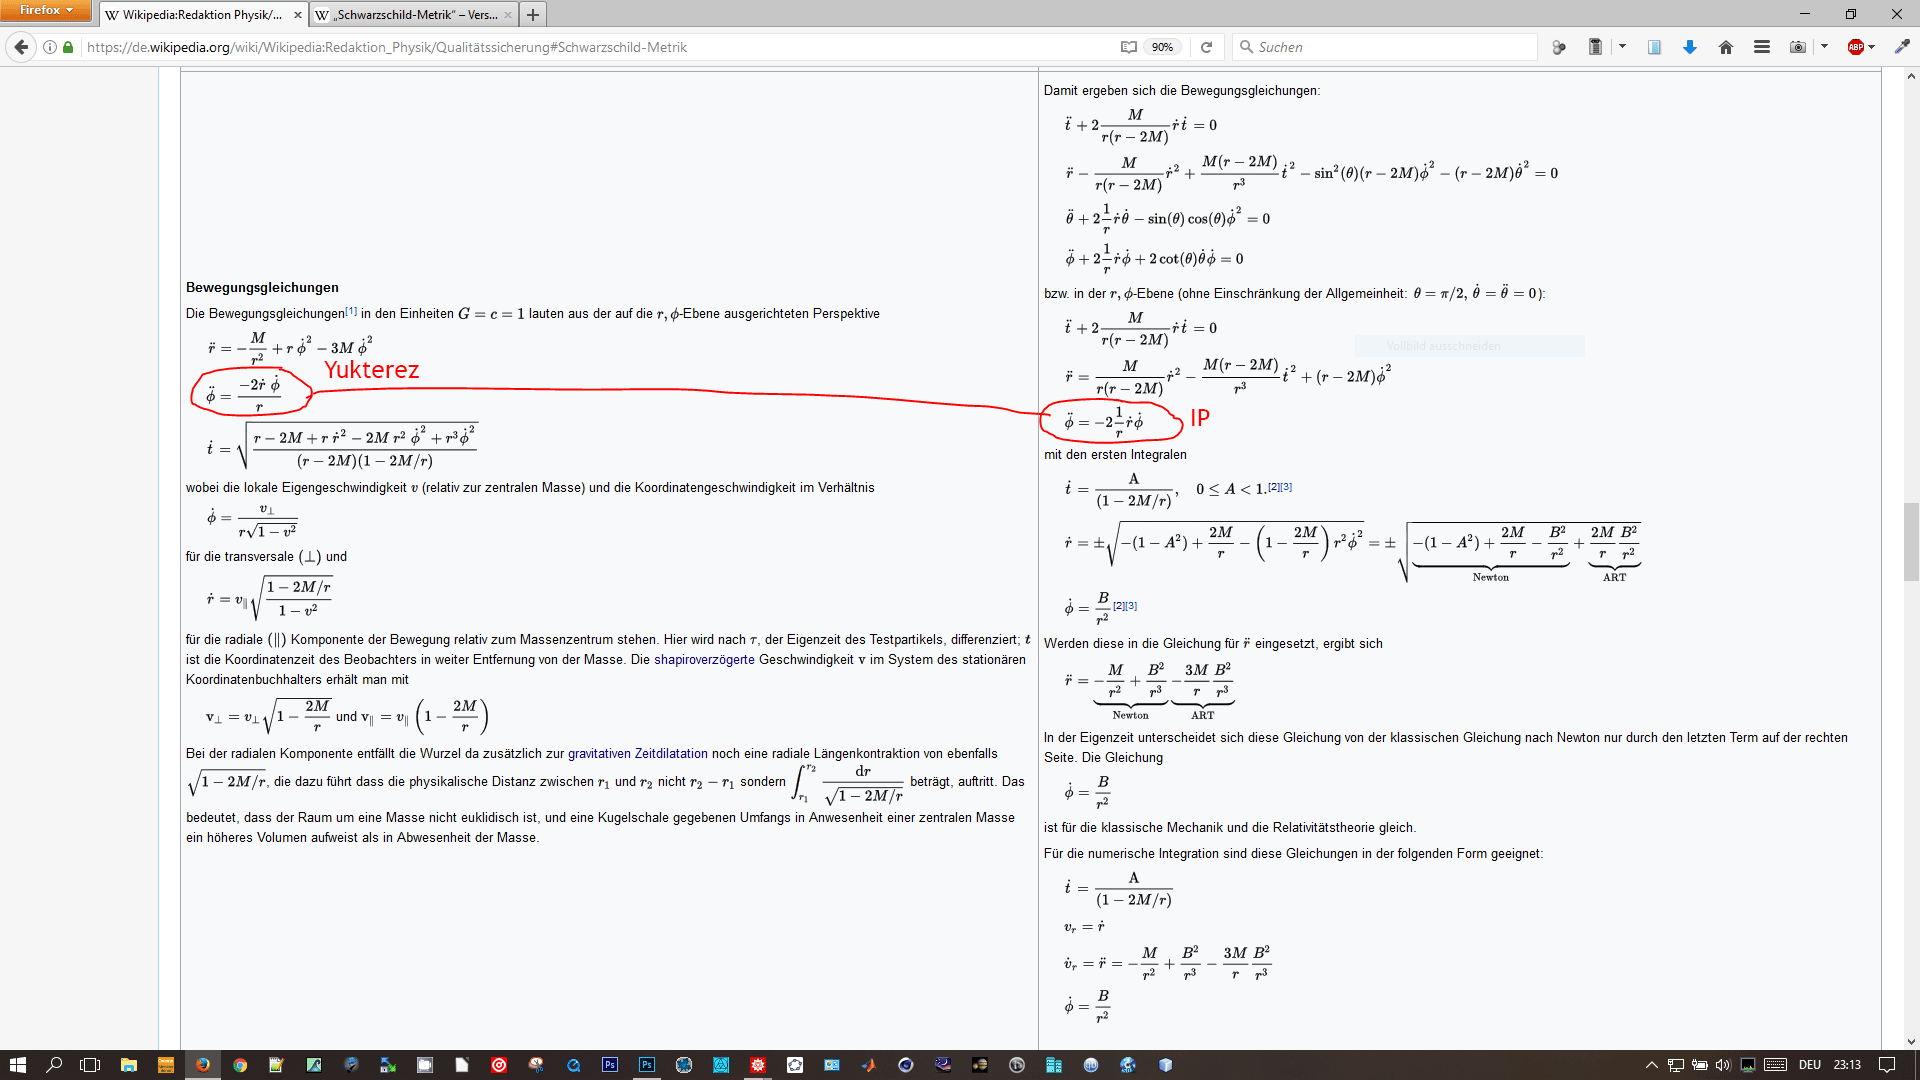Click the page vertical scrollbar thumb
The height and width of the screenshot is (1080, 1920).
1911,542
